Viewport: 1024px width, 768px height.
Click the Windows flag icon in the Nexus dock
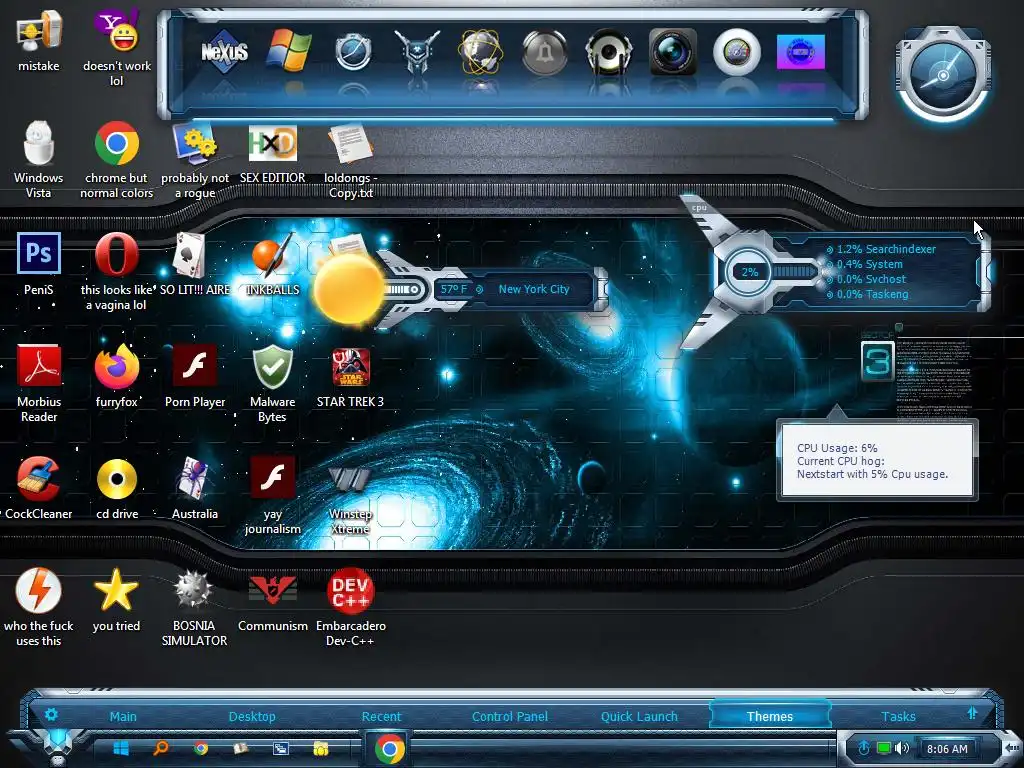[x=288, y=51]
